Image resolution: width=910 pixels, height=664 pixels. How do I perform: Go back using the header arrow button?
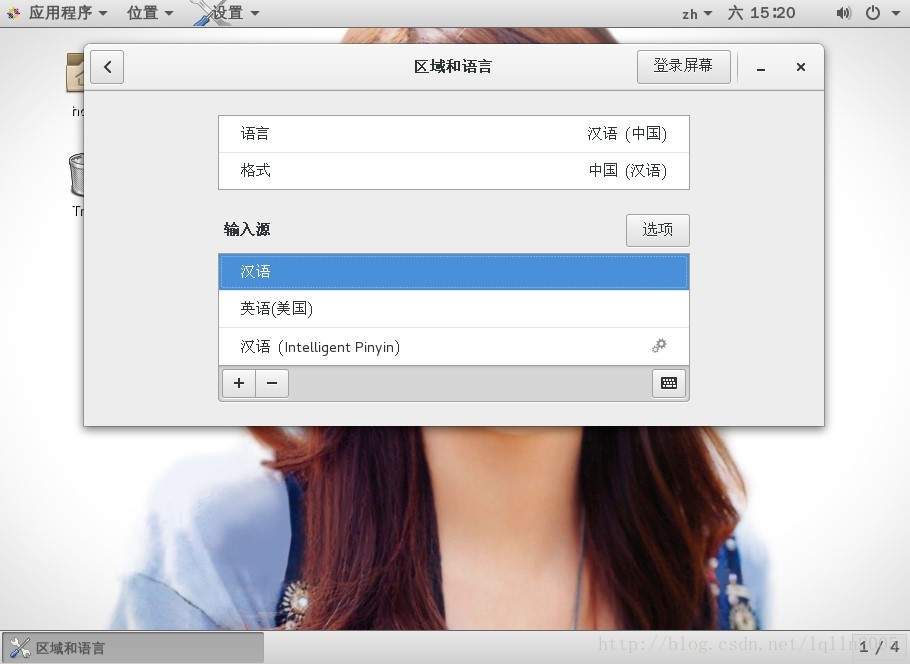coord(107,67)
